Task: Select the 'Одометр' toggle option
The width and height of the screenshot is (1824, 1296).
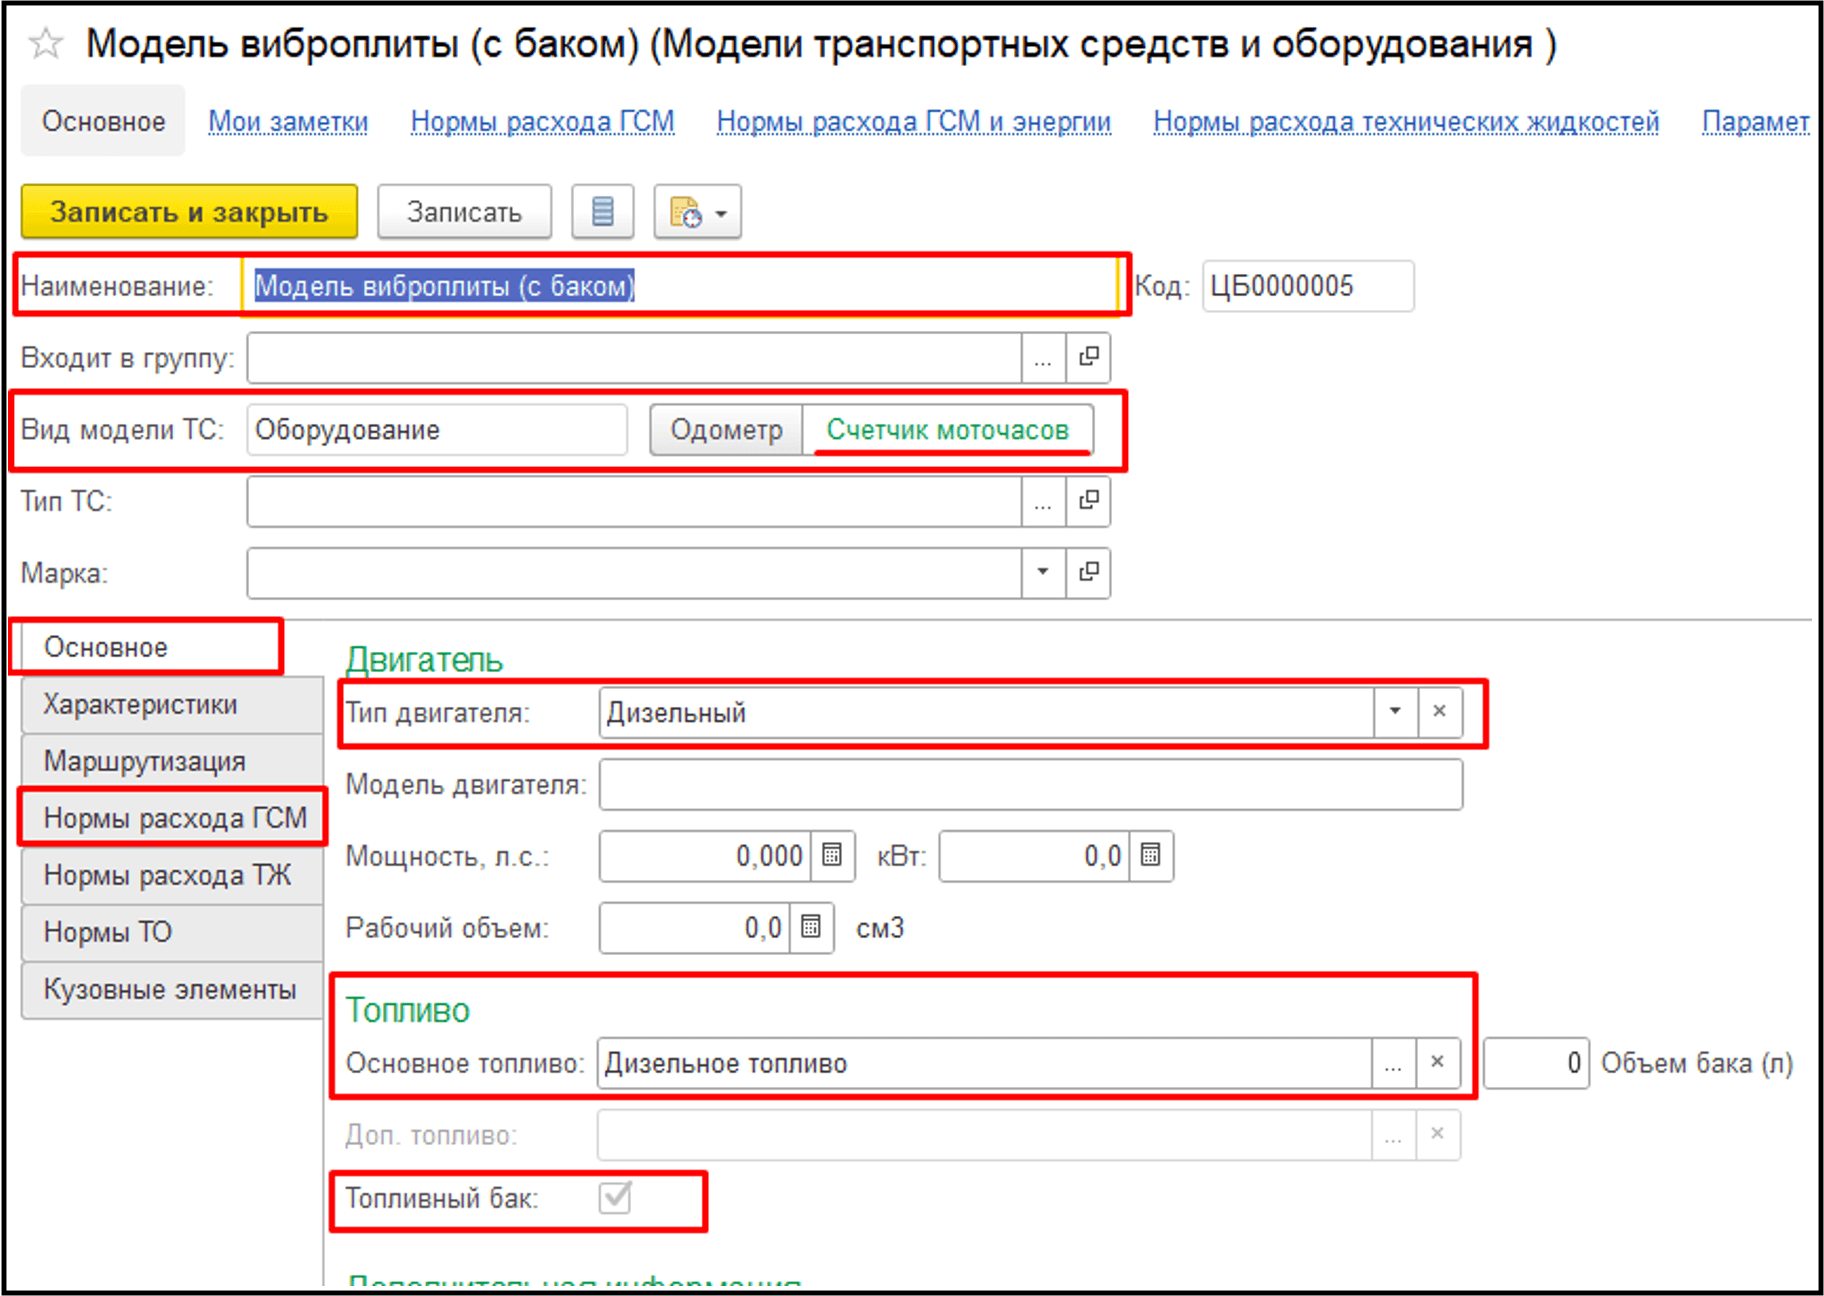Action: point(726,430)
